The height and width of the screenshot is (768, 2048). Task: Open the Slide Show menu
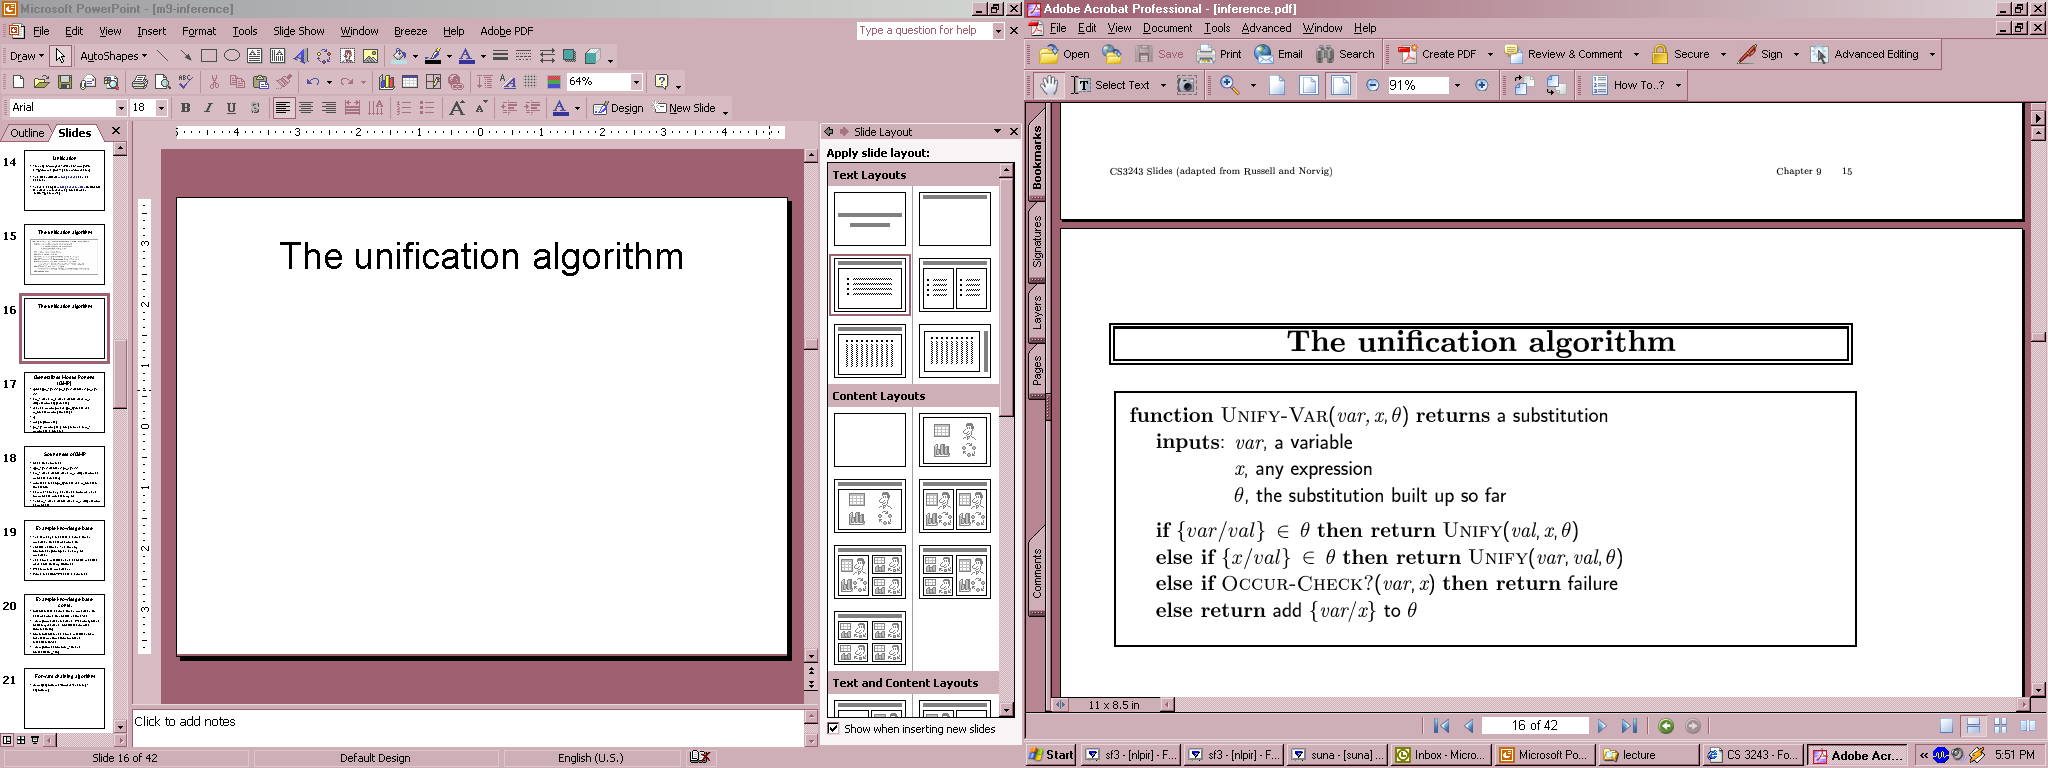(298, 31)
